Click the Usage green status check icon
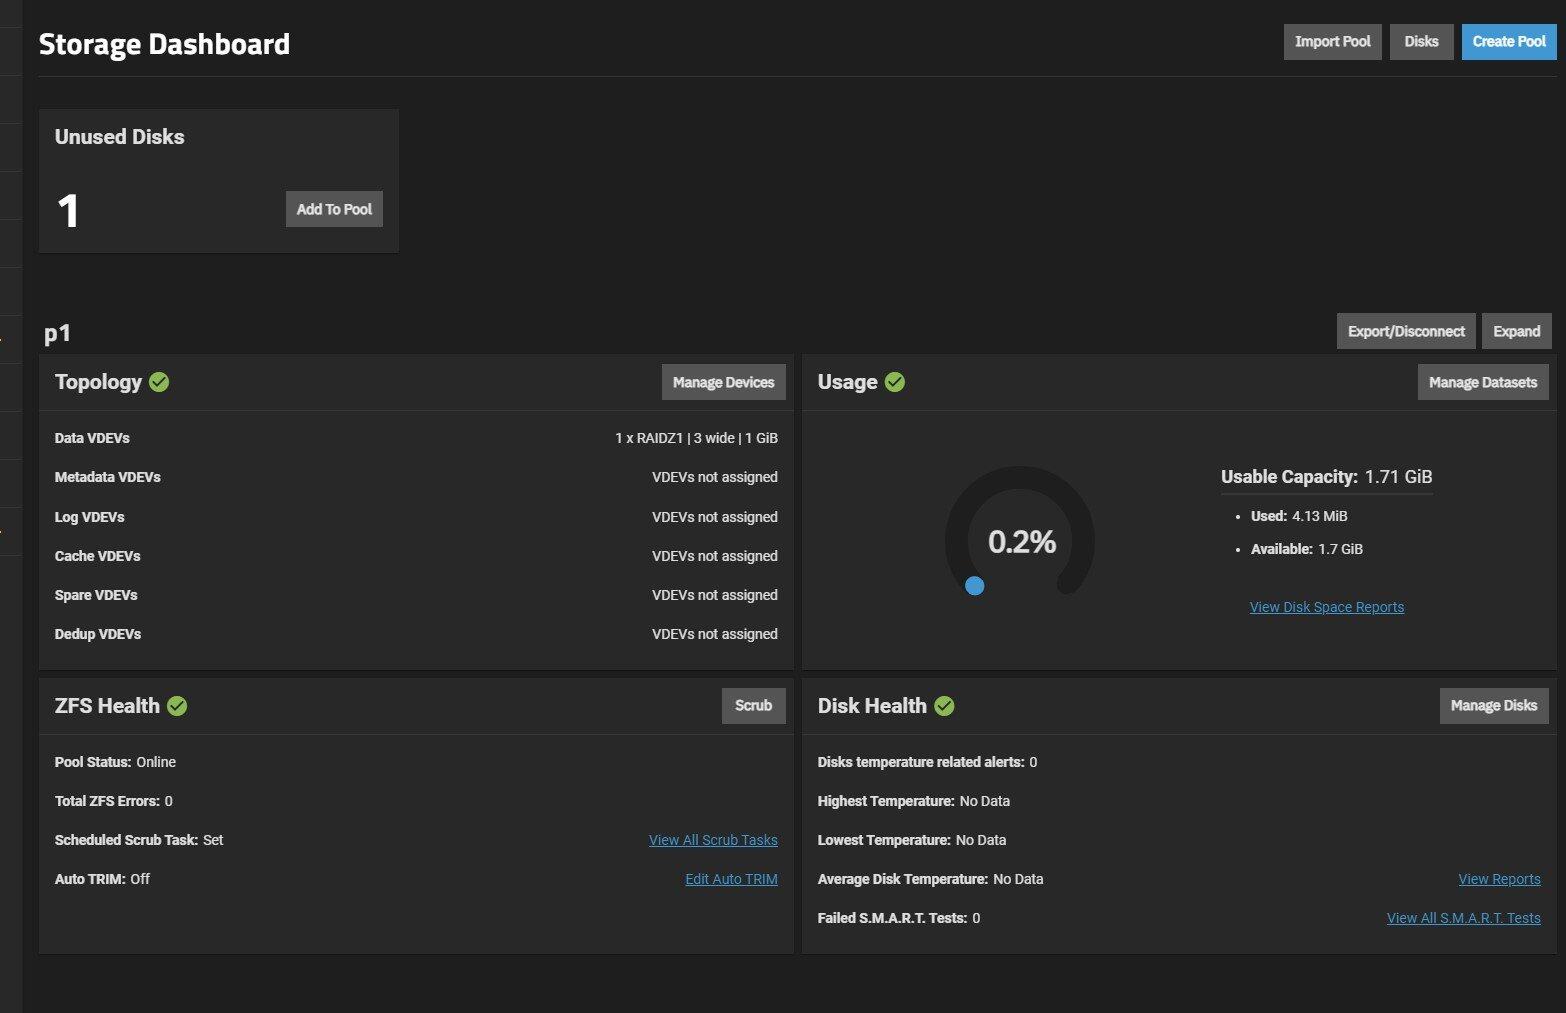The height and width of the screenshot is (1013, 1566). (x=895, y=382)
